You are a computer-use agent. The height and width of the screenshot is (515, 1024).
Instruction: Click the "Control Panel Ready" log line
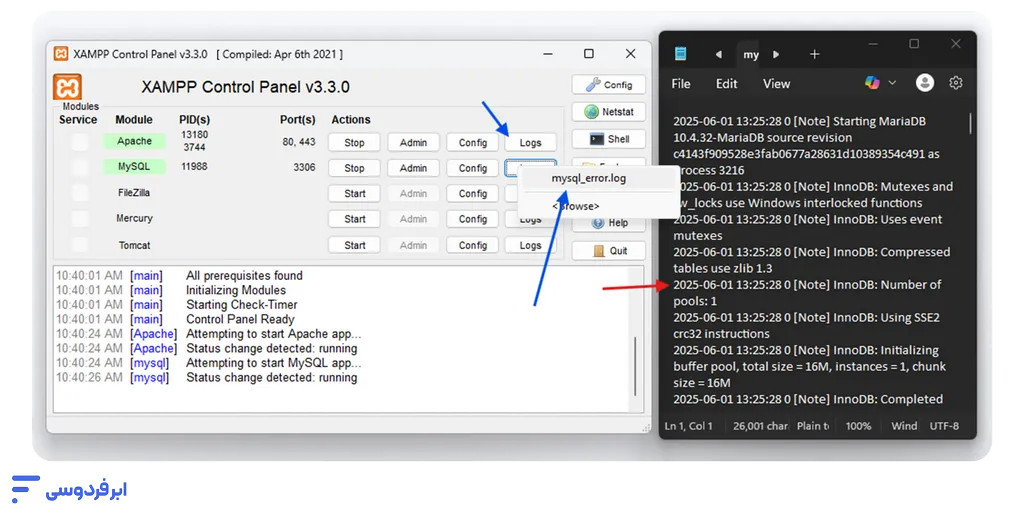coord(240,319)
